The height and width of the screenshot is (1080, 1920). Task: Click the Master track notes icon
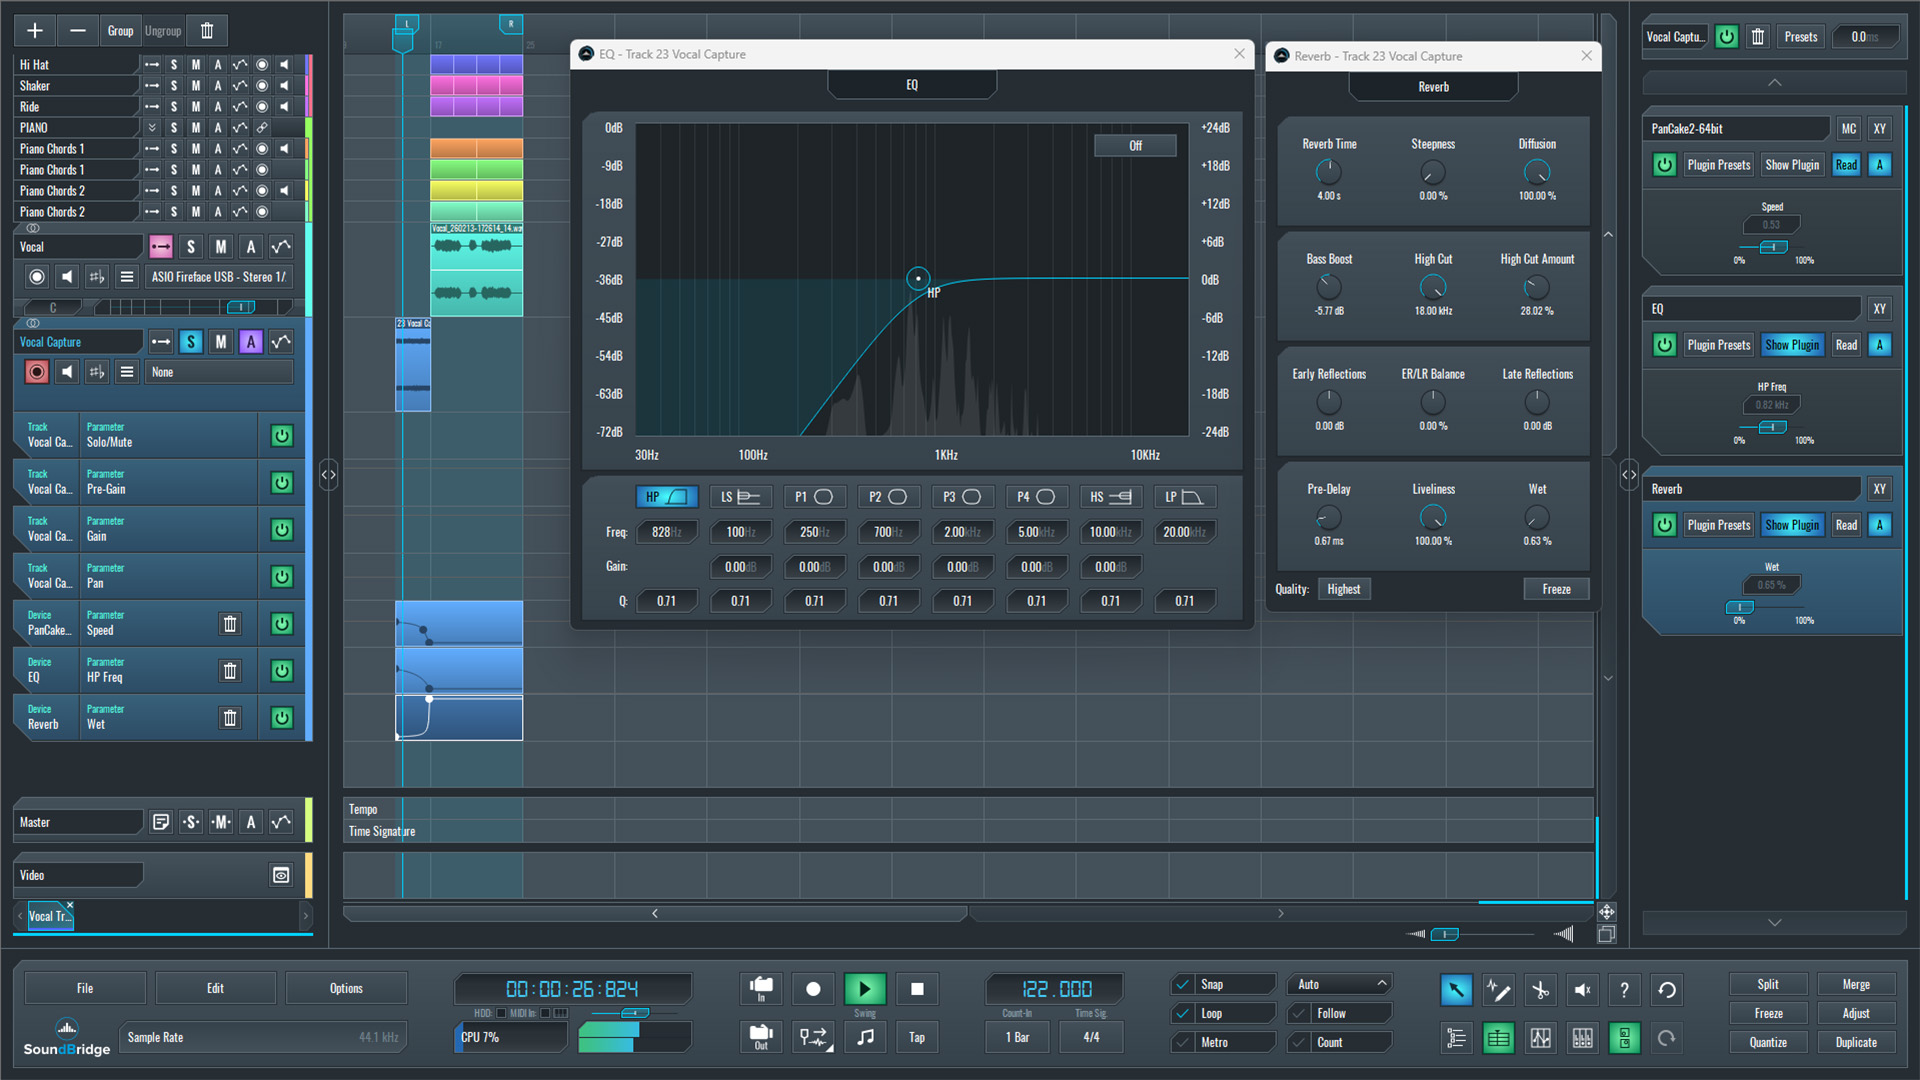tap(161, 822)
